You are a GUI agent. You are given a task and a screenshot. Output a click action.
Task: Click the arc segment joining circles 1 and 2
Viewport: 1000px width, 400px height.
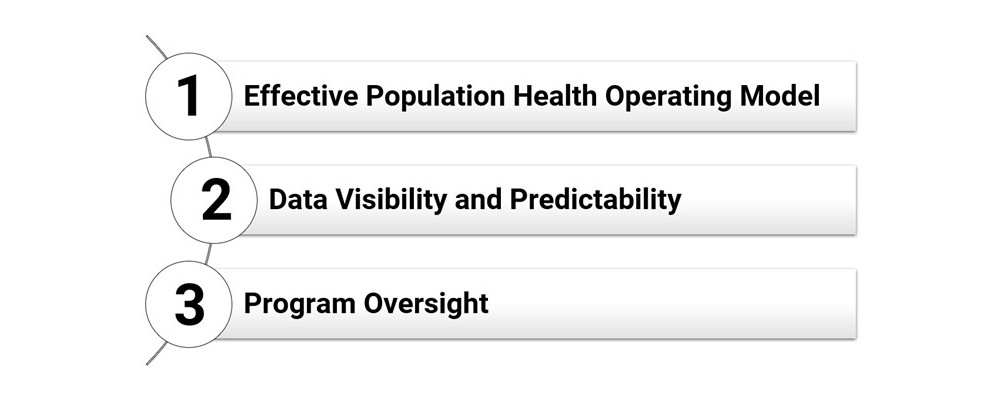tap(209, 147)
